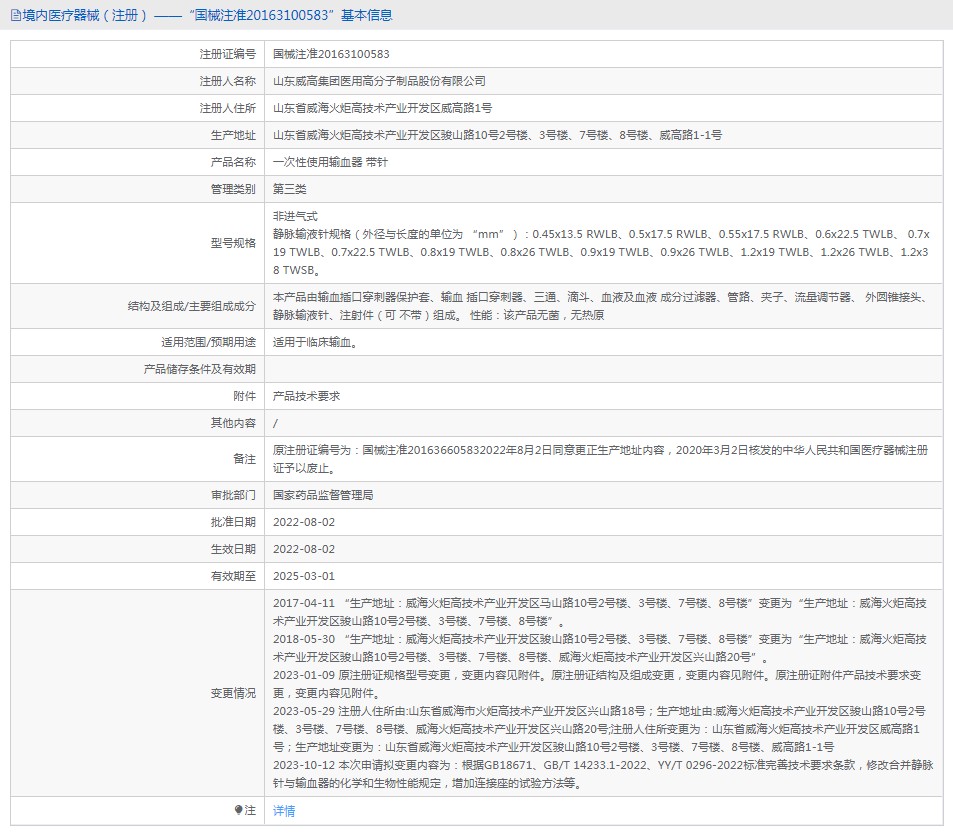Click the 产品技术要求 attachment text
953x835 pixels.
(x=306, y=396)
